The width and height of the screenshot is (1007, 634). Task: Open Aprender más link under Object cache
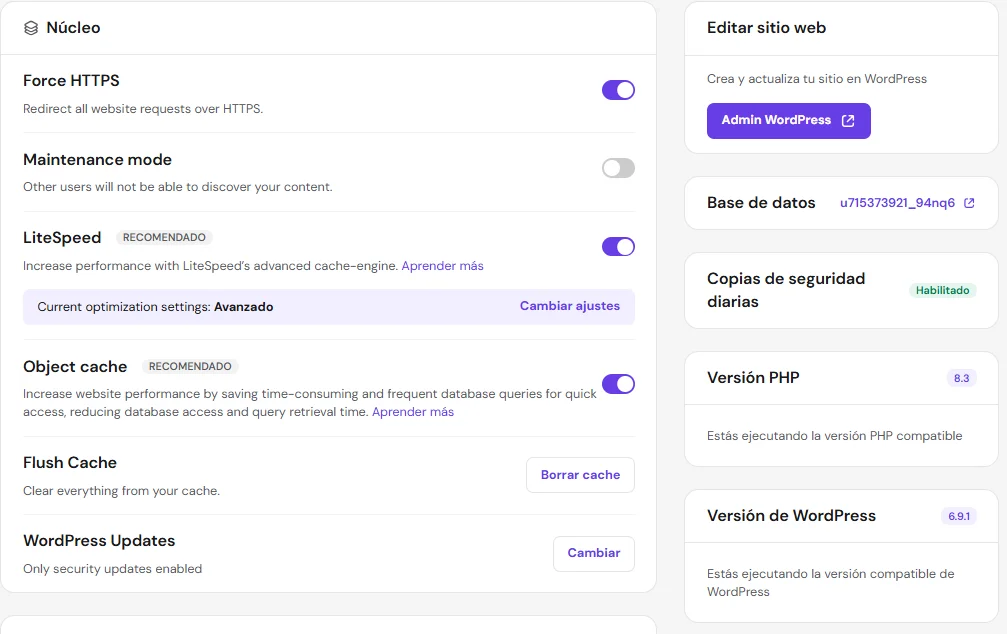pos(412,411)
